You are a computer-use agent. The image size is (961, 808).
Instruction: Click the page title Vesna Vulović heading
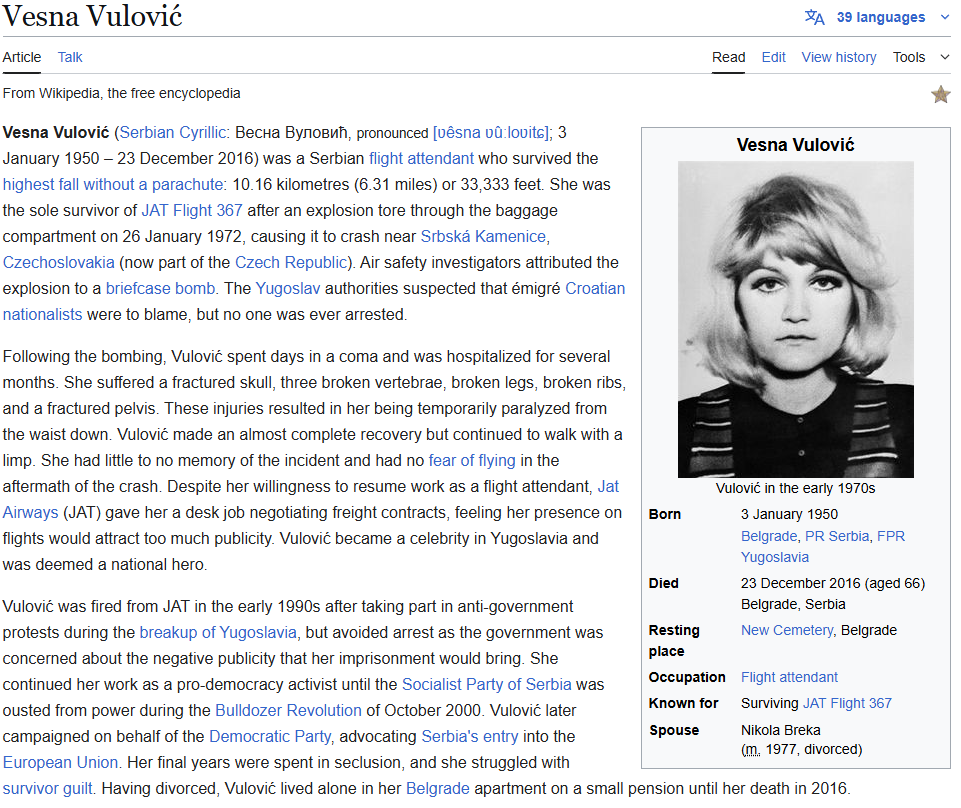pyautogui.click(x=93, y=16)
